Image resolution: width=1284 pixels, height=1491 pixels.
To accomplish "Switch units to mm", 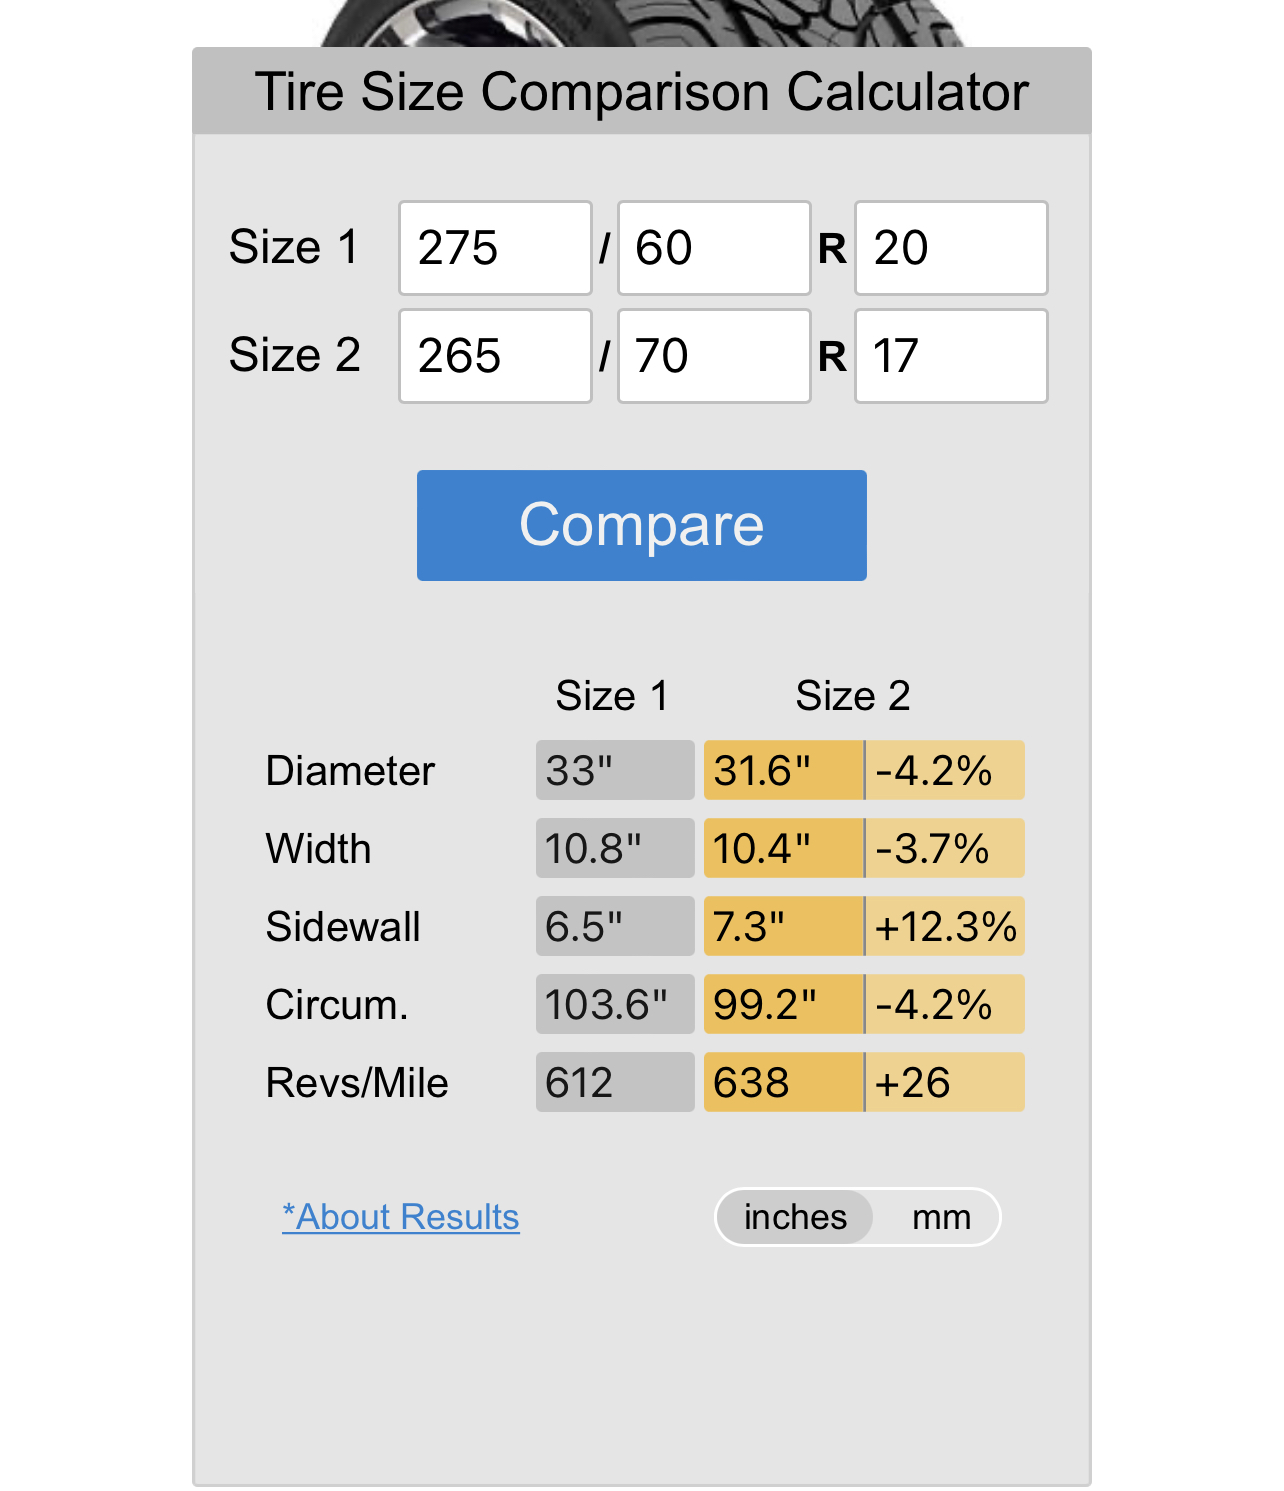I will coord(941,1217).
